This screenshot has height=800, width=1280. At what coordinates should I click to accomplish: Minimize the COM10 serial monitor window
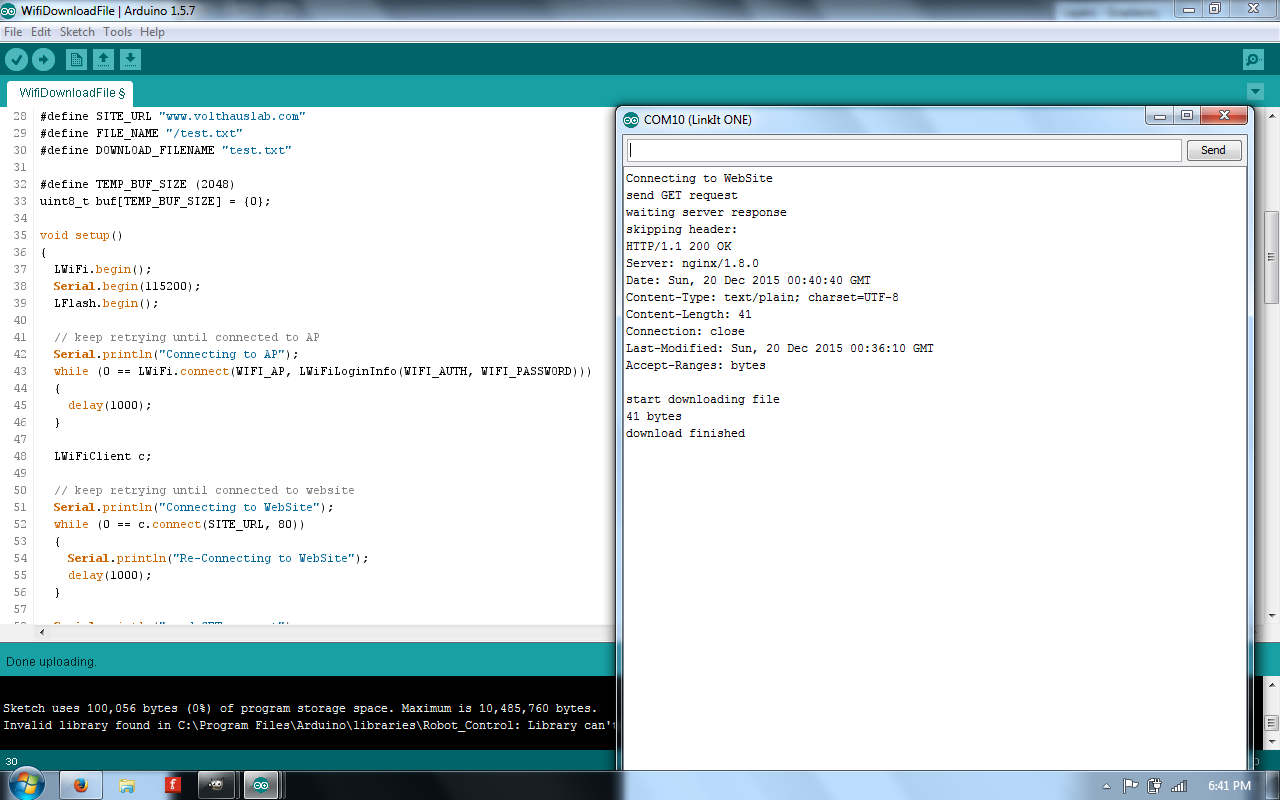point(1159,116)
